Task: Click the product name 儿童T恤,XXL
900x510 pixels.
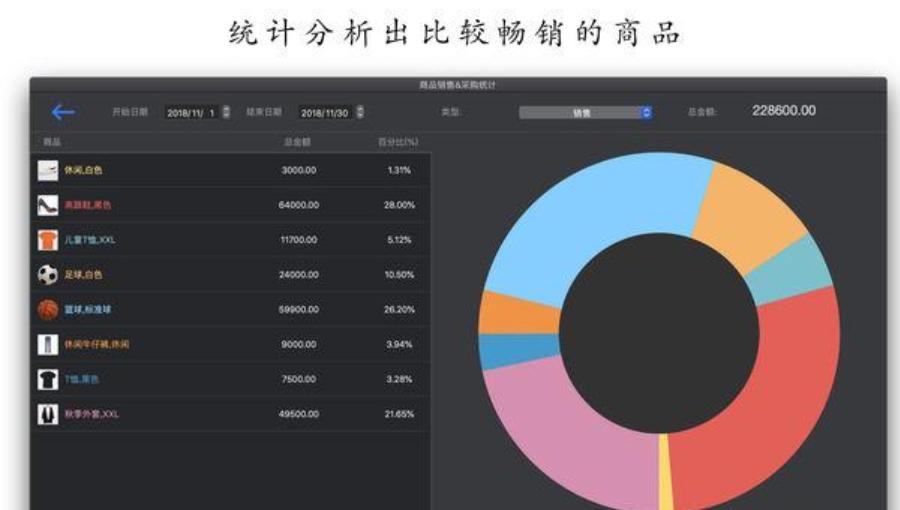Action: tap(90, 240)
